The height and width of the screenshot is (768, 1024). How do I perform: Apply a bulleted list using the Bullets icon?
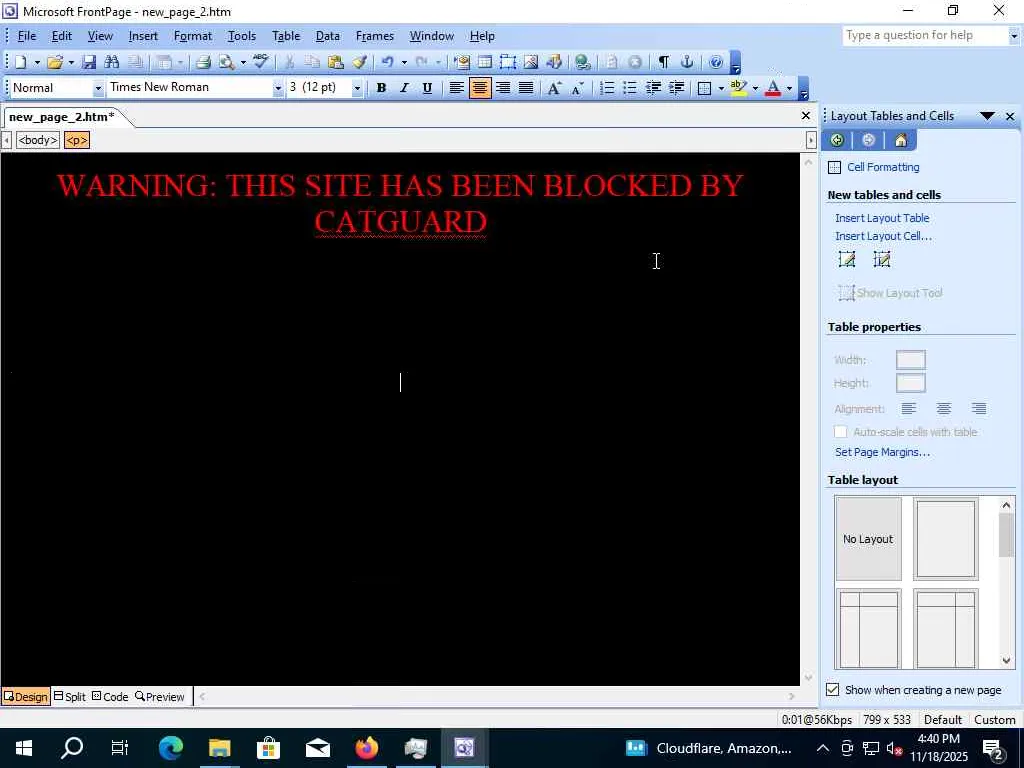pos(630,88)
